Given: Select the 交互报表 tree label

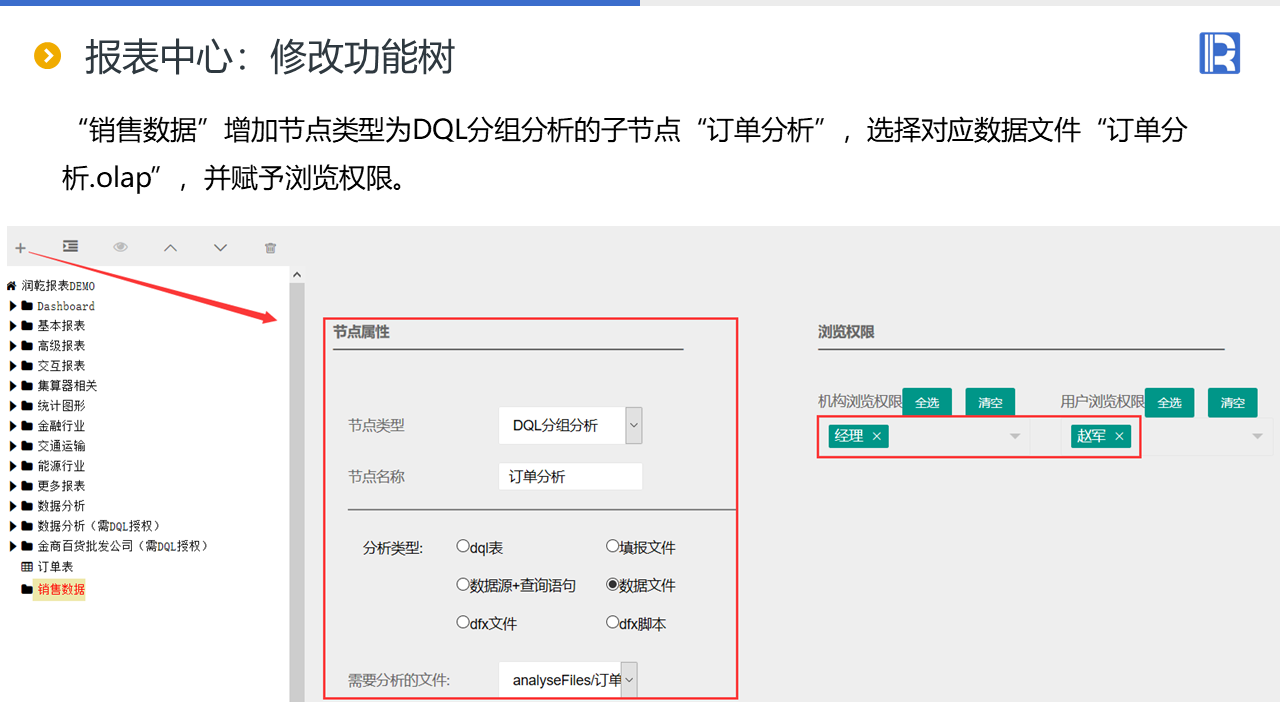Looking at the screenshot, I should click(x=61, y=366).
